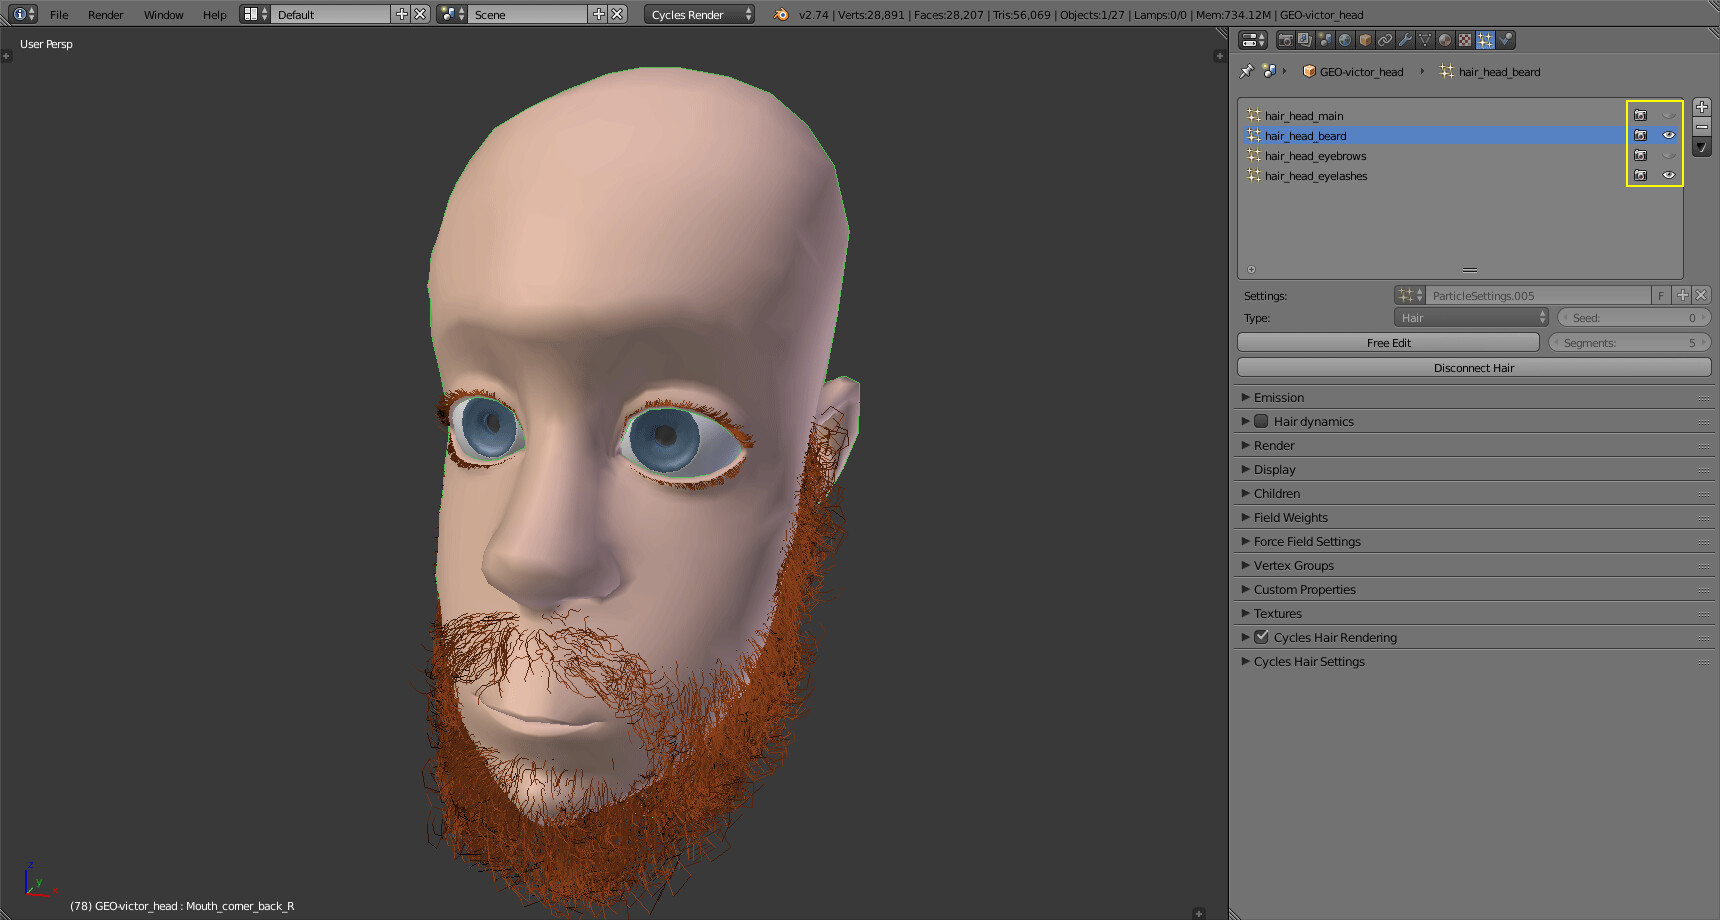Adjust the Segments value slider
Image resolution: width=1720 pixels, height=920 pixels.
(x=1630, y=342)
